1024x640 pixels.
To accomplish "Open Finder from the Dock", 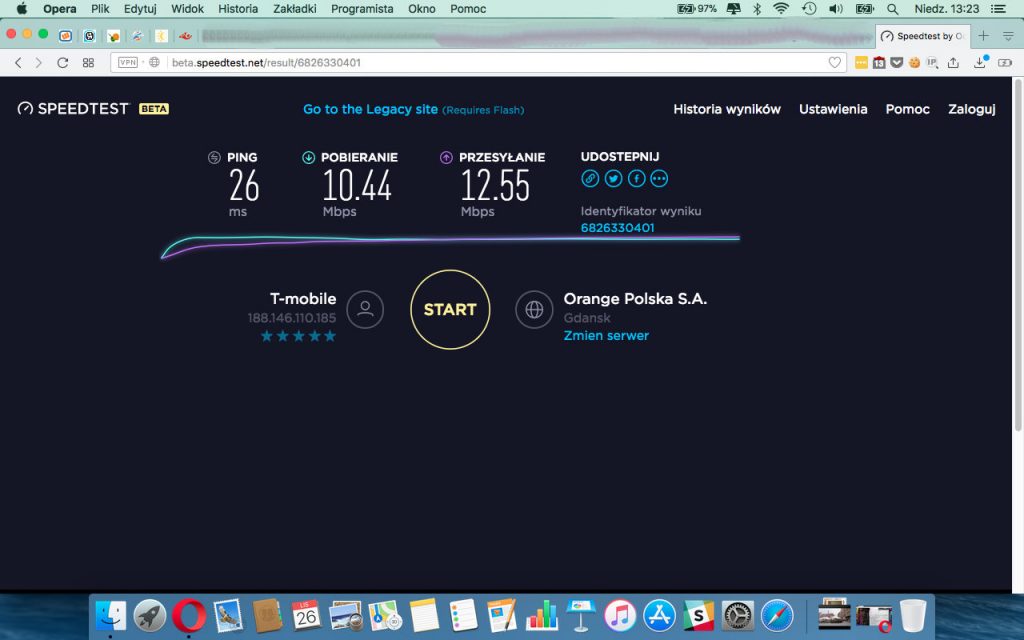I will pos(110,615).
